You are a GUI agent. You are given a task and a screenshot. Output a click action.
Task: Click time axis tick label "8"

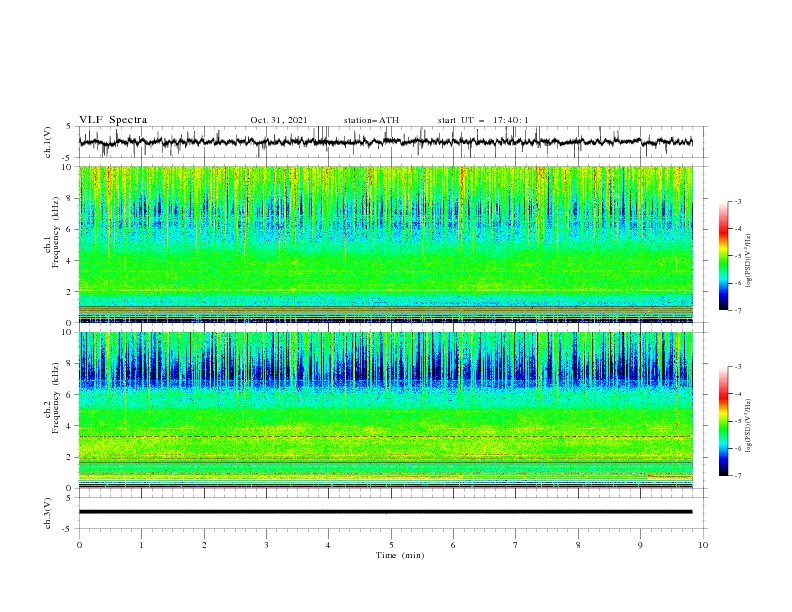pos(578,545)
